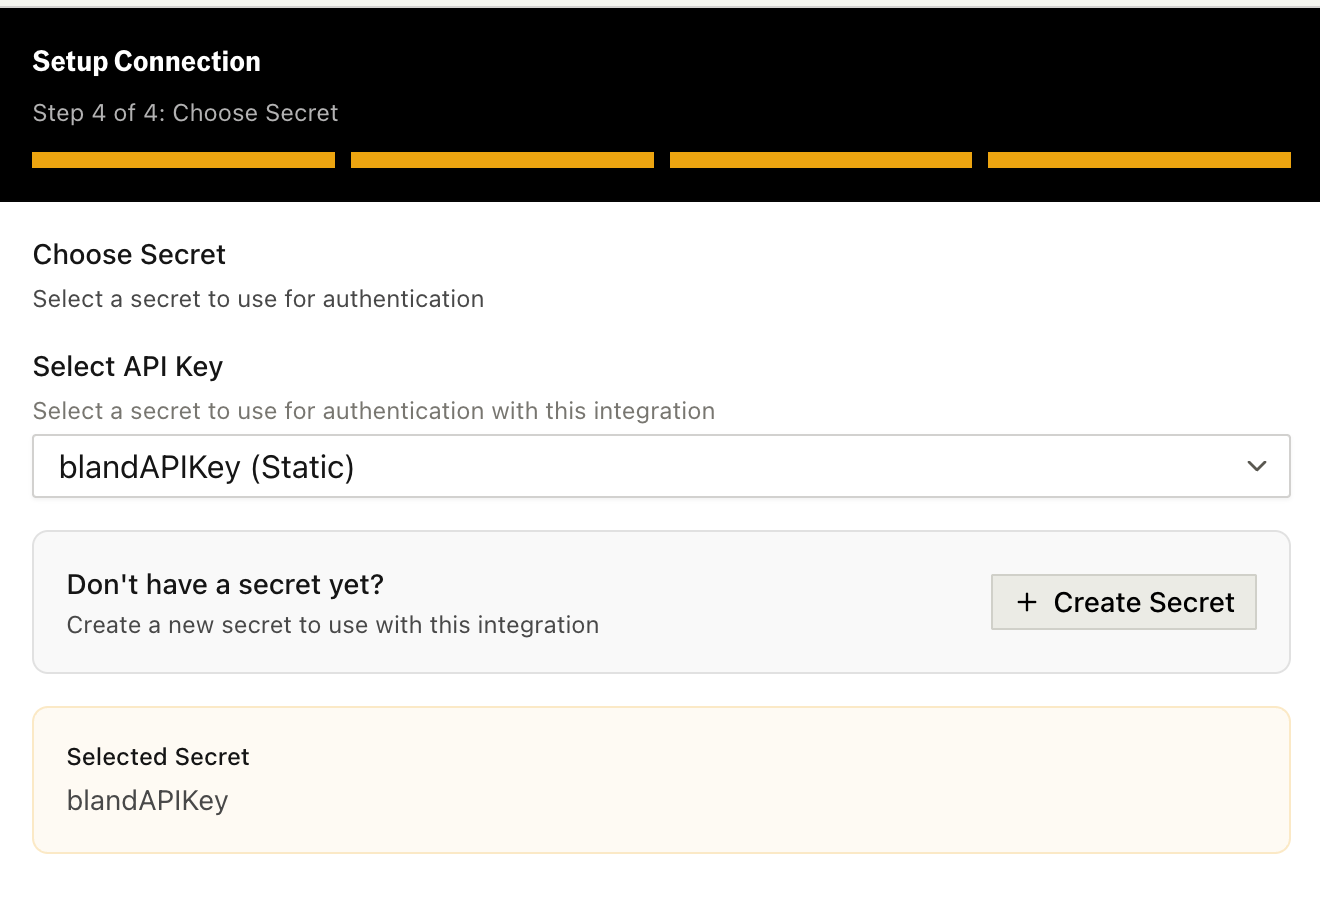Click the Selected Secret highlighted panel

pyautogui.click(x=660, y=780)
